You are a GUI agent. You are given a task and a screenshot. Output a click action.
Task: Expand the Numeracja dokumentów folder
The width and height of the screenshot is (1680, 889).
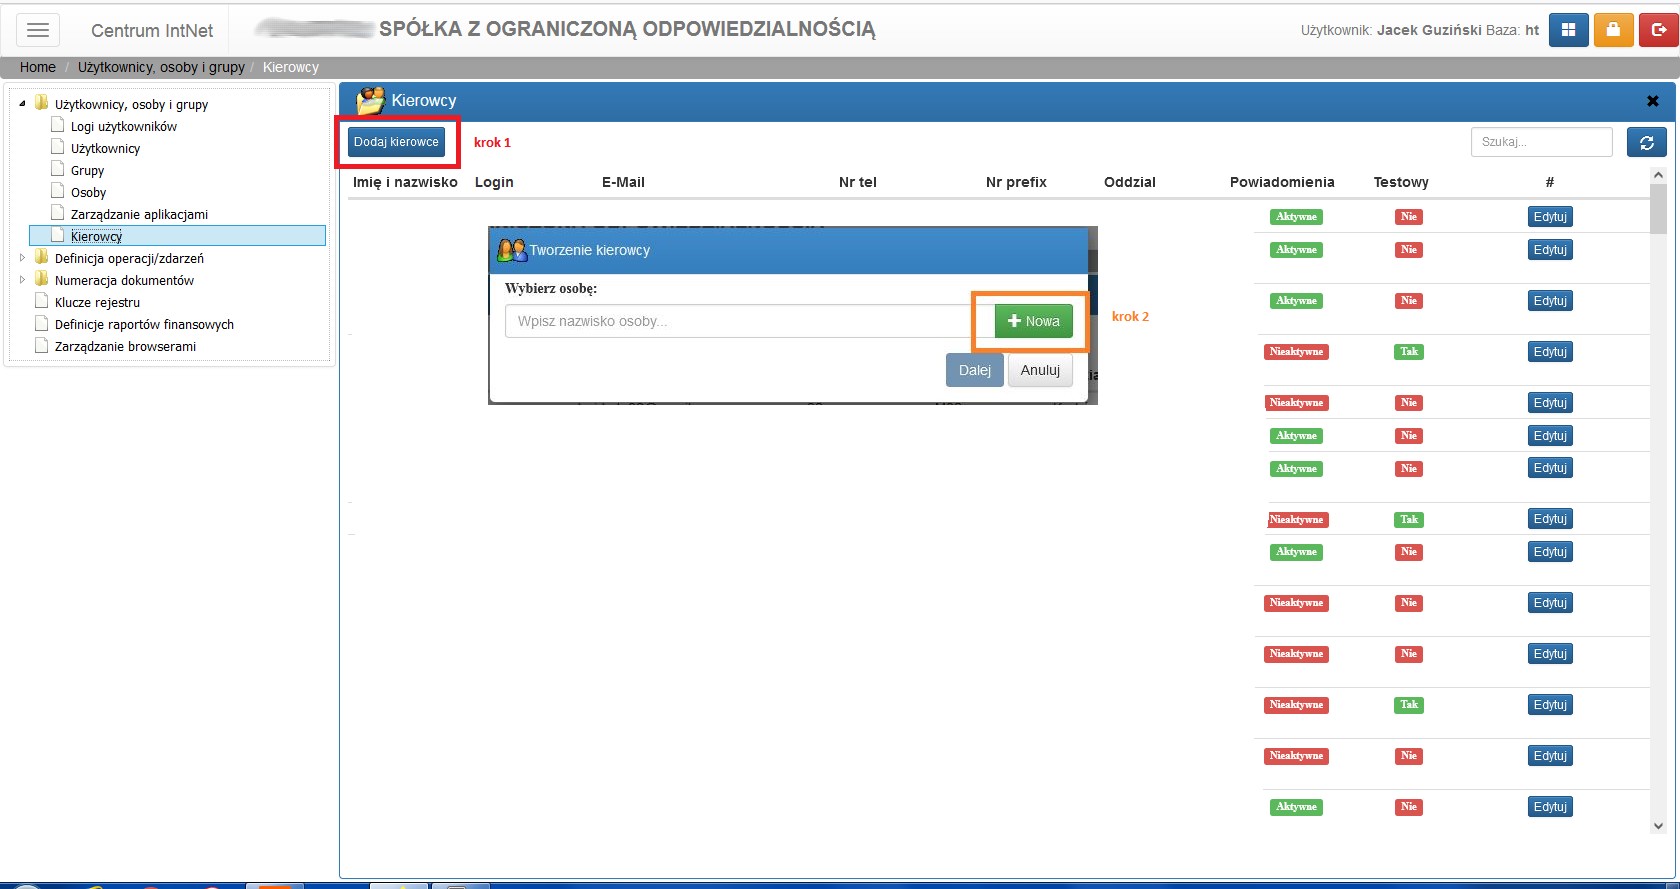click(22, 279)
